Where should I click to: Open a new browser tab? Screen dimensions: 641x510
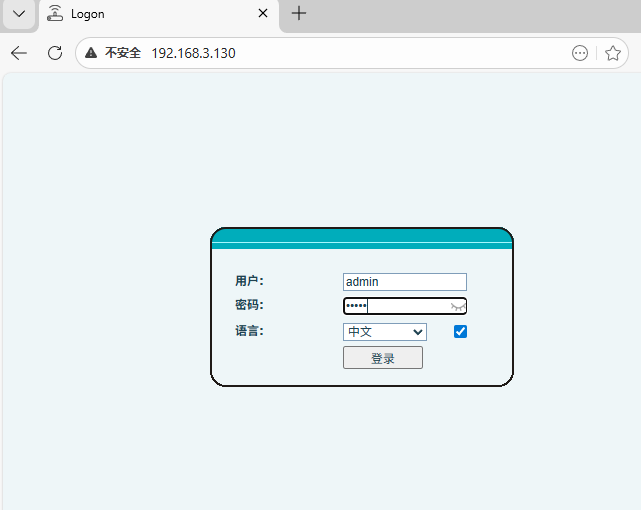click(298, 14)
